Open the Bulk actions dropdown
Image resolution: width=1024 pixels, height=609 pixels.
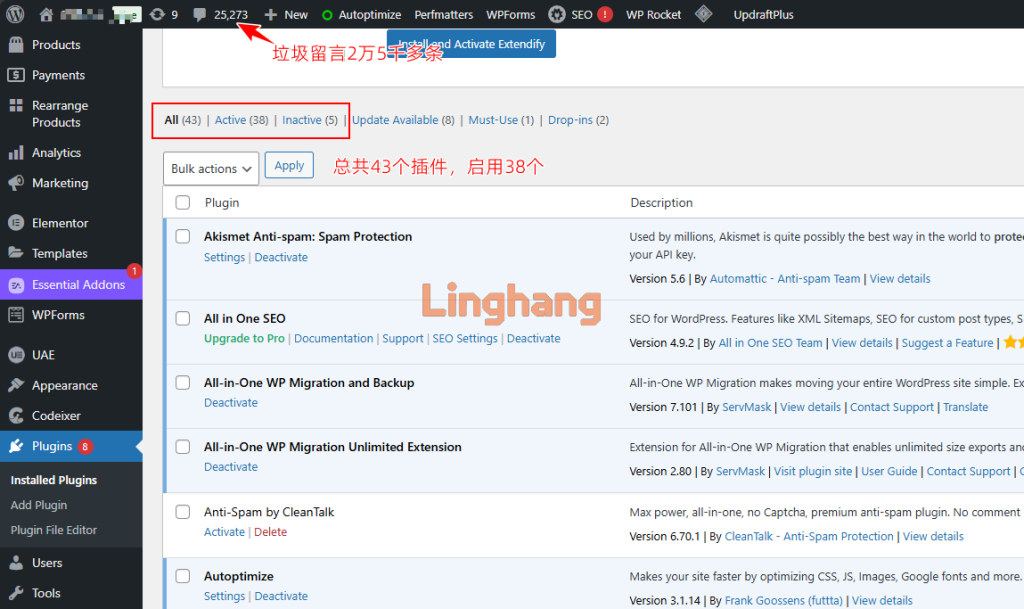pos(210,168)
